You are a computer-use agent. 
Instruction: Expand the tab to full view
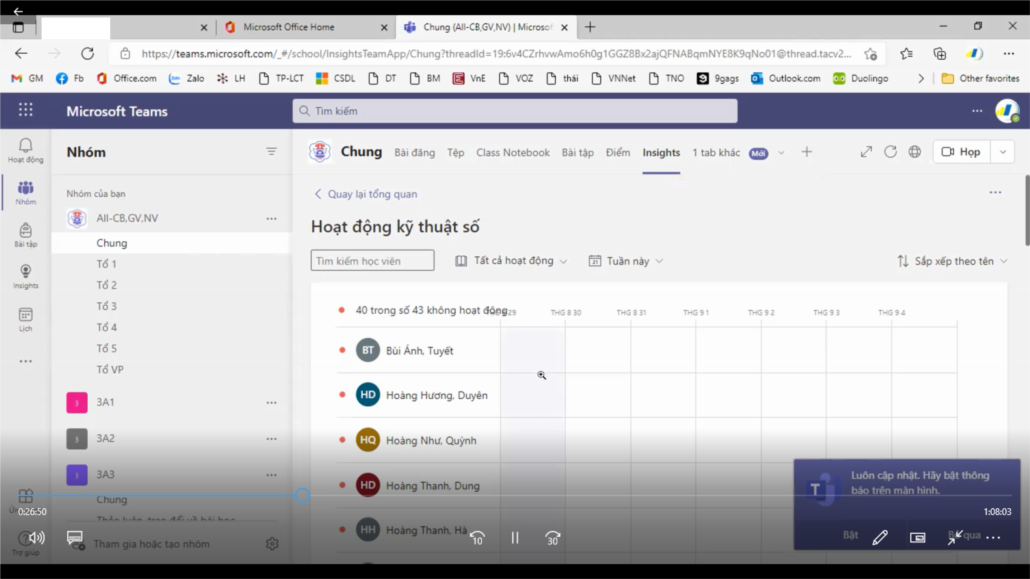coord(866,152)
